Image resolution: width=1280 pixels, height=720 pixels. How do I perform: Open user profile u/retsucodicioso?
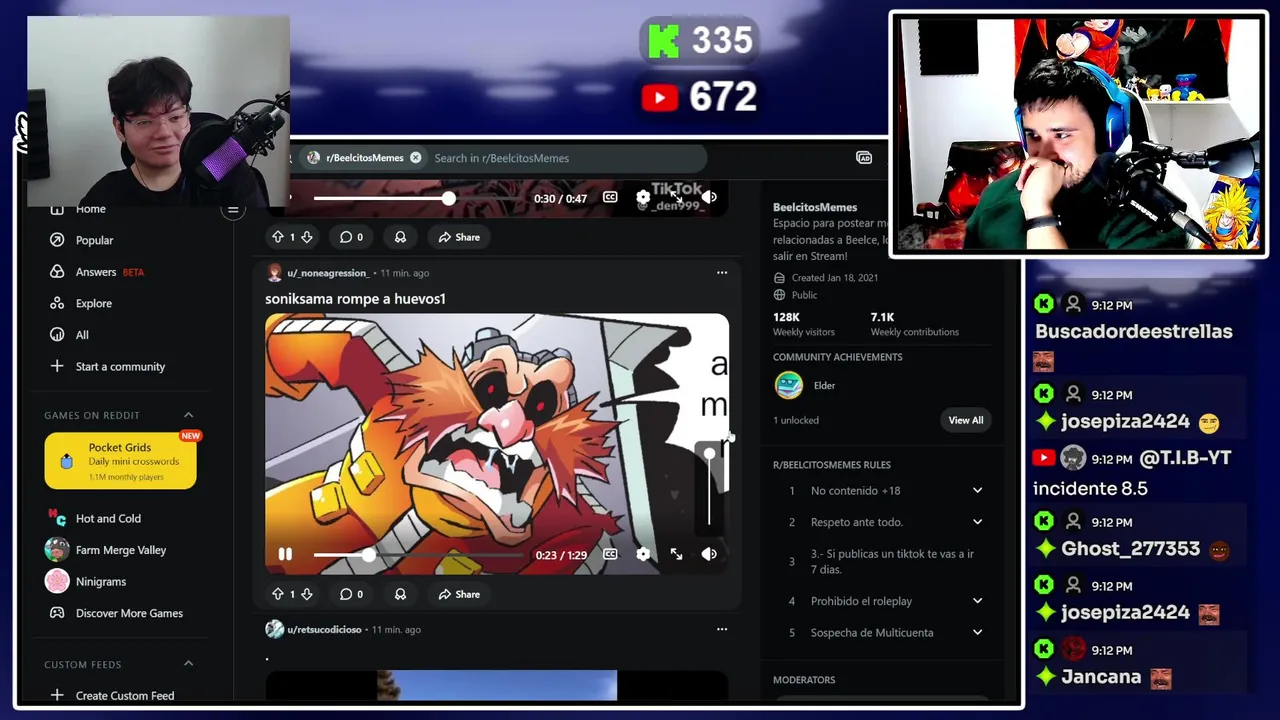[x=324, y=630]
